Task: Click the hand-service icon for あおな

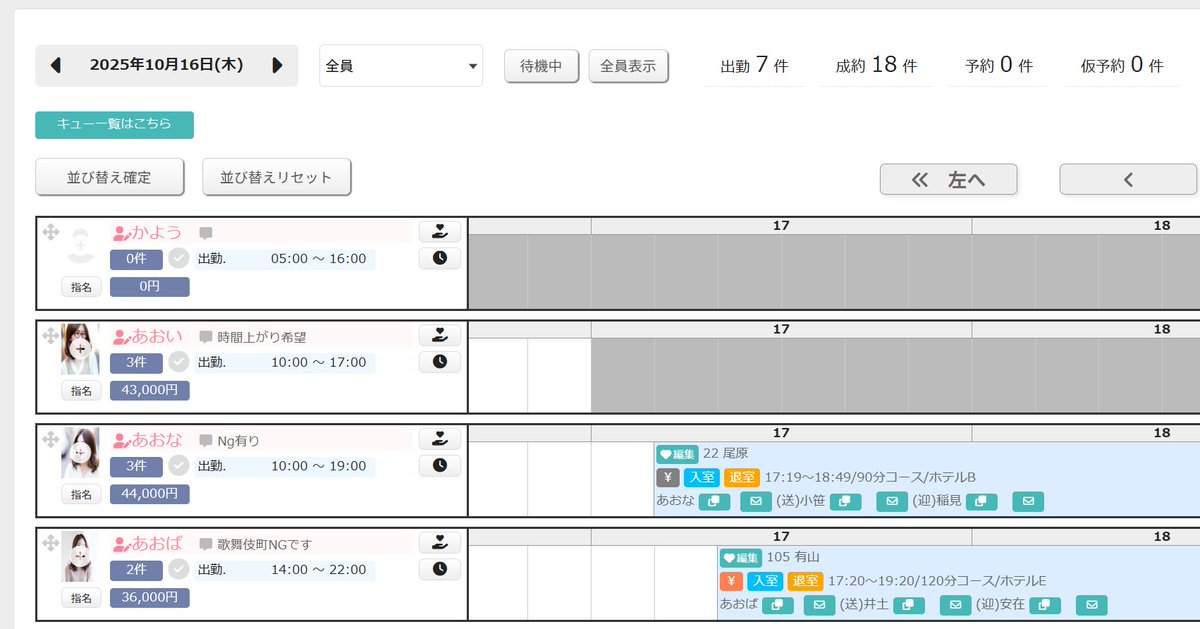Action: pyautogui.click(x=440, y=440)
